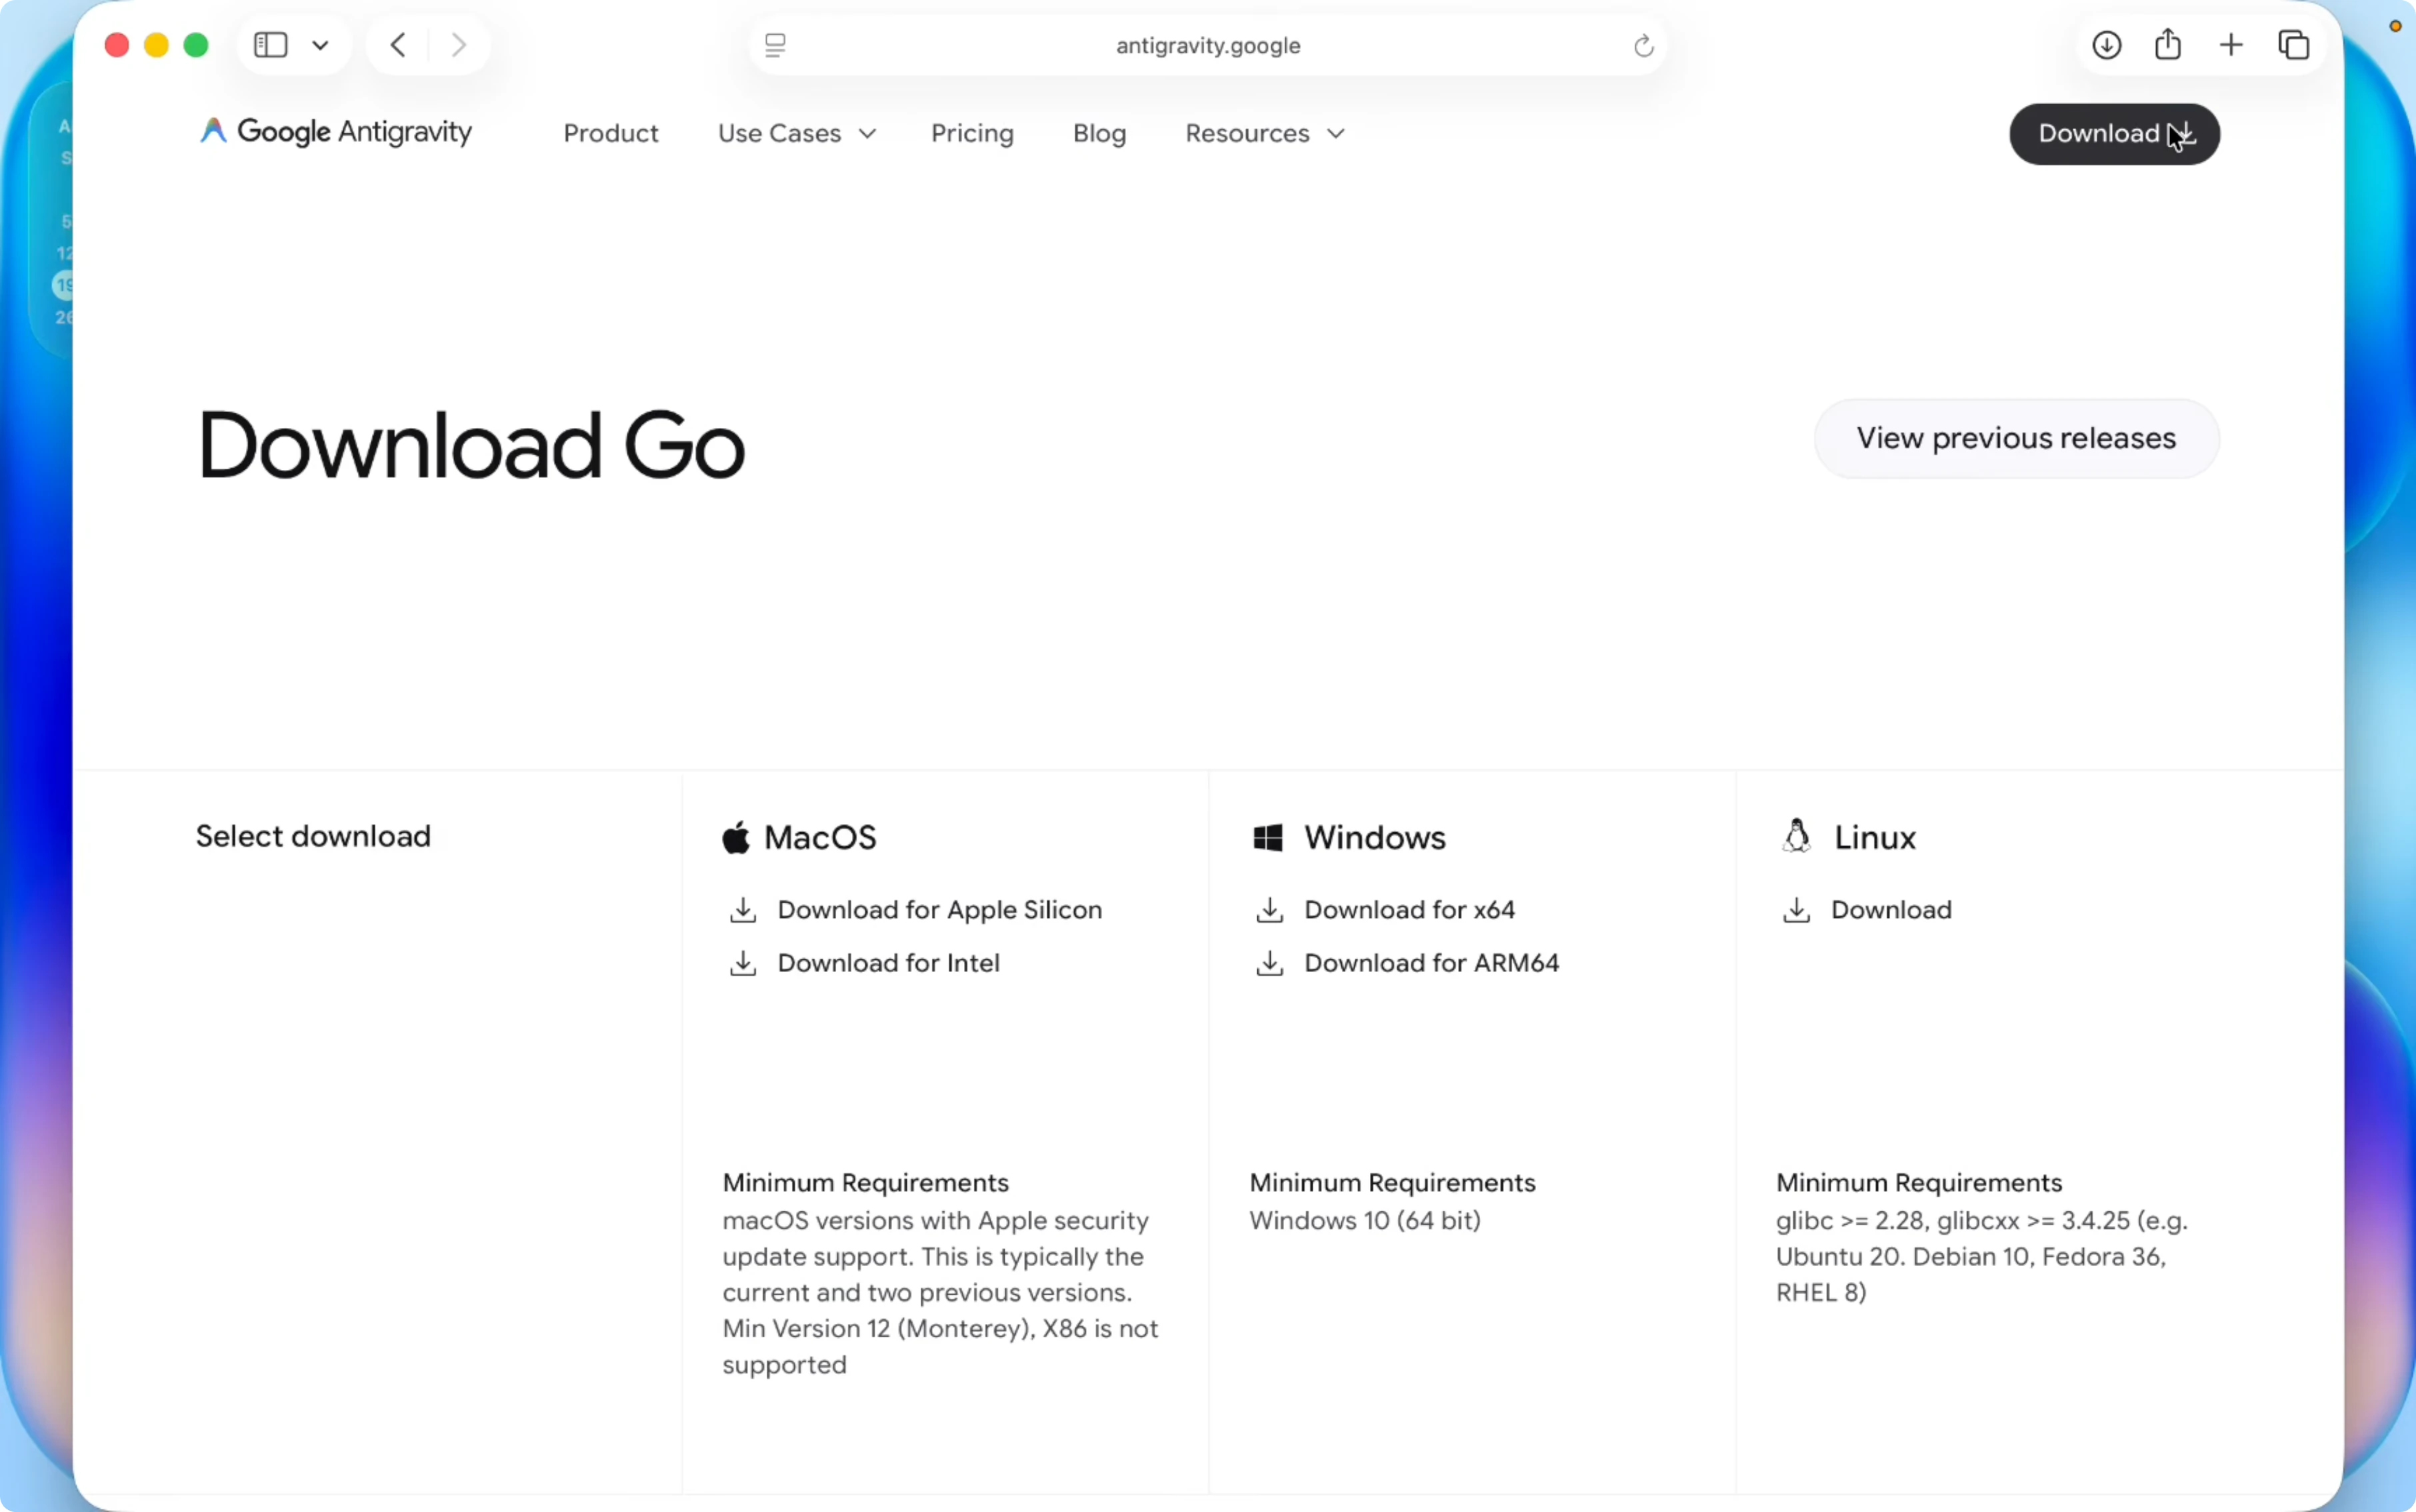Click the Share icon in Safari toolbar
Image resolution: width=2416 pixels, height=1512 pixels.
2168,44
